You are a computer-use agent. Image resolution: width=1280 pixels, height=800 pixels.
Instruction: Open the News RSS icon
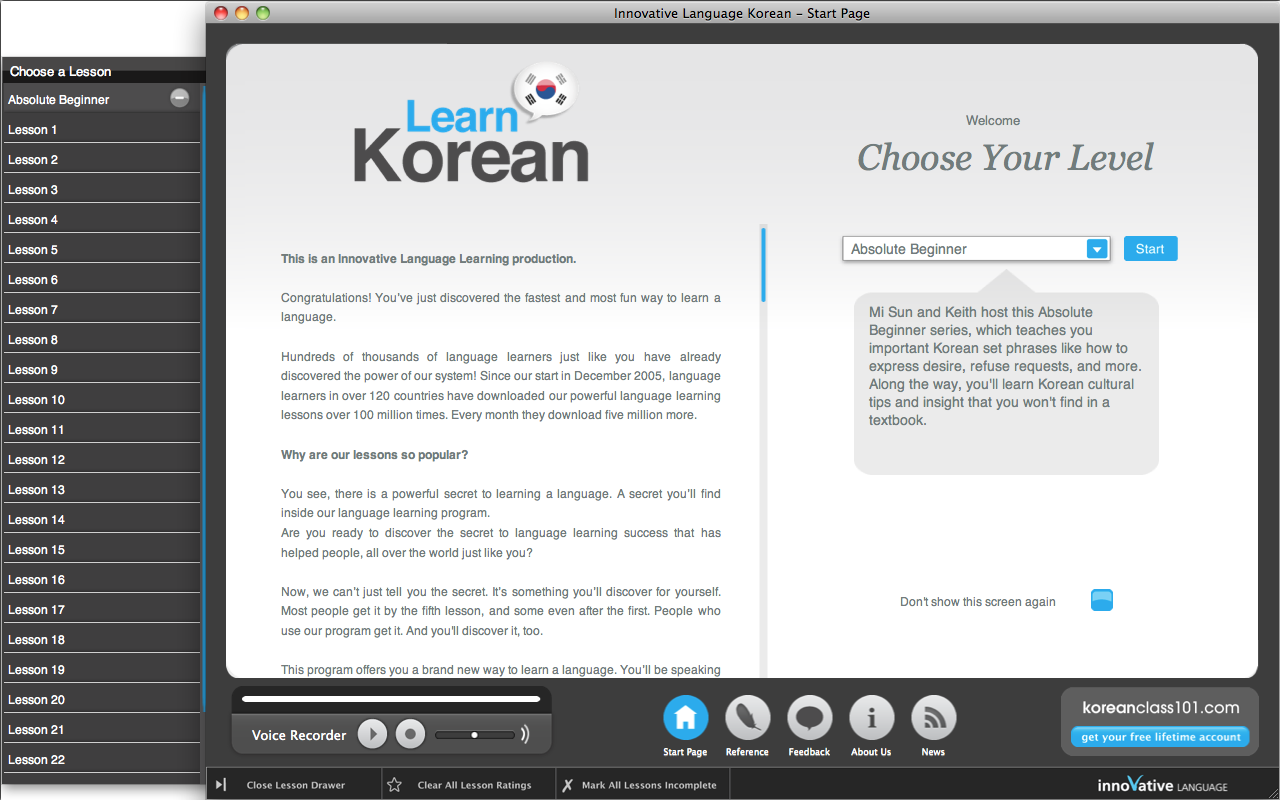tap(933, 718)
